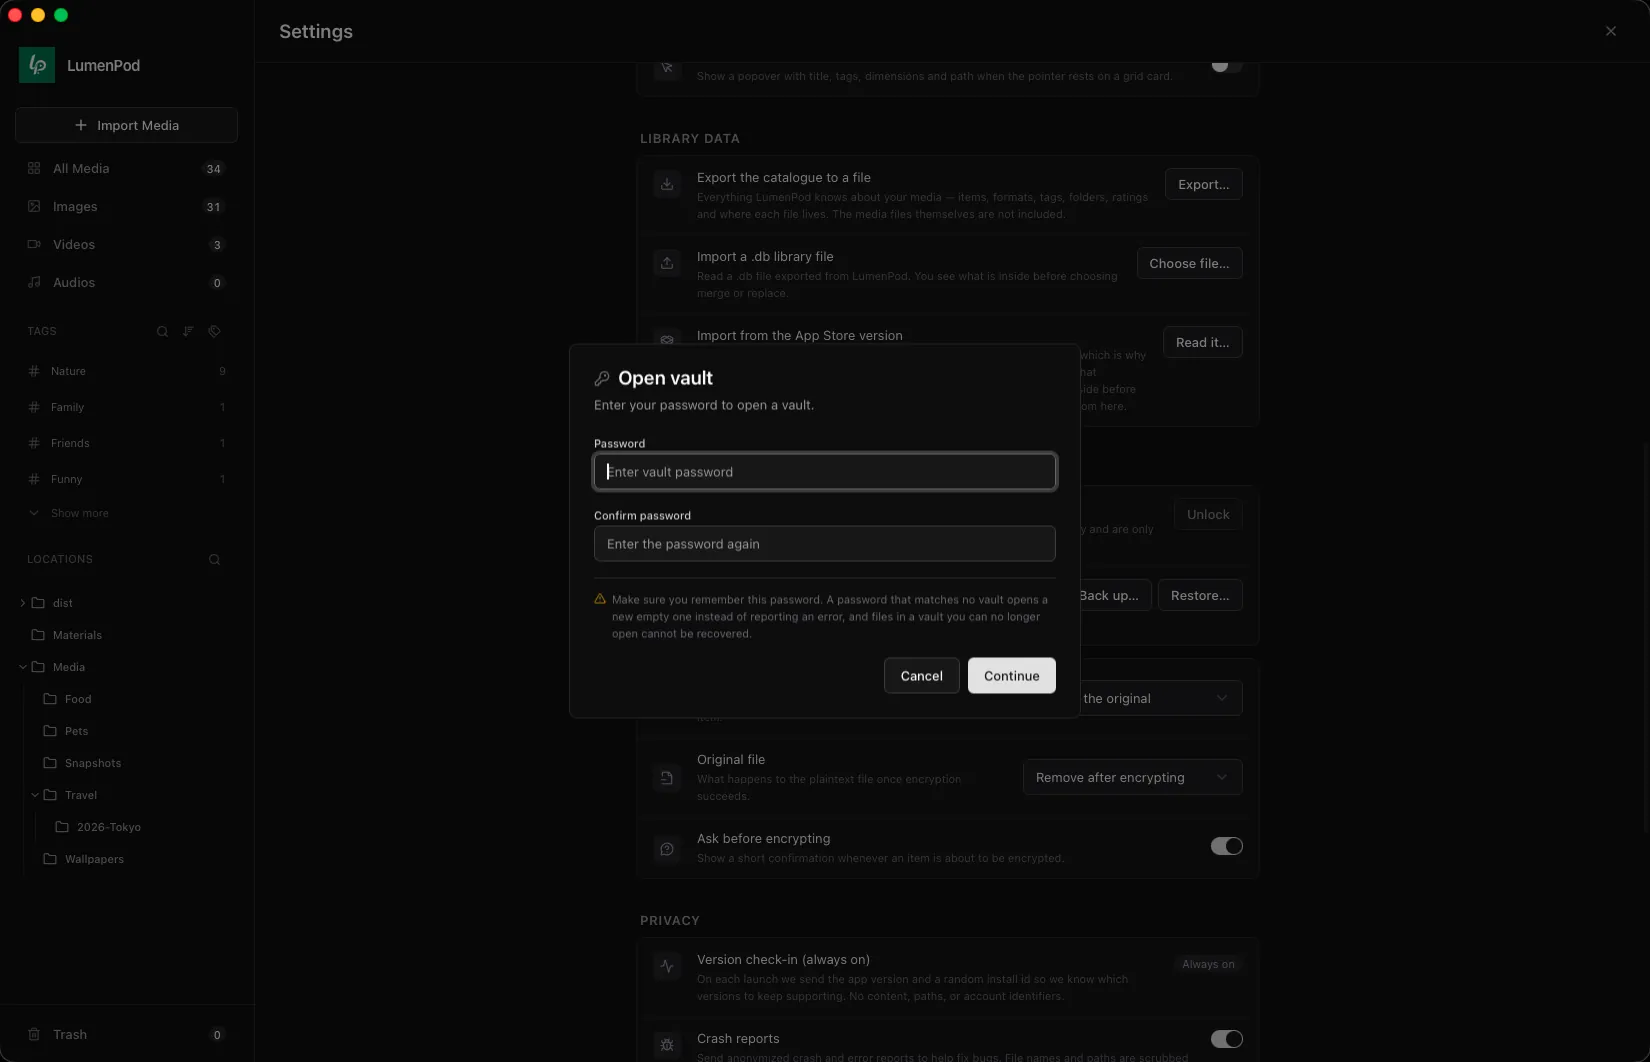Image resolution: width=1650 pixels, height=1062 pixels.
Task: Click the search locations magnifier icon
Action: pyautogui.click(x=214, y=559)
